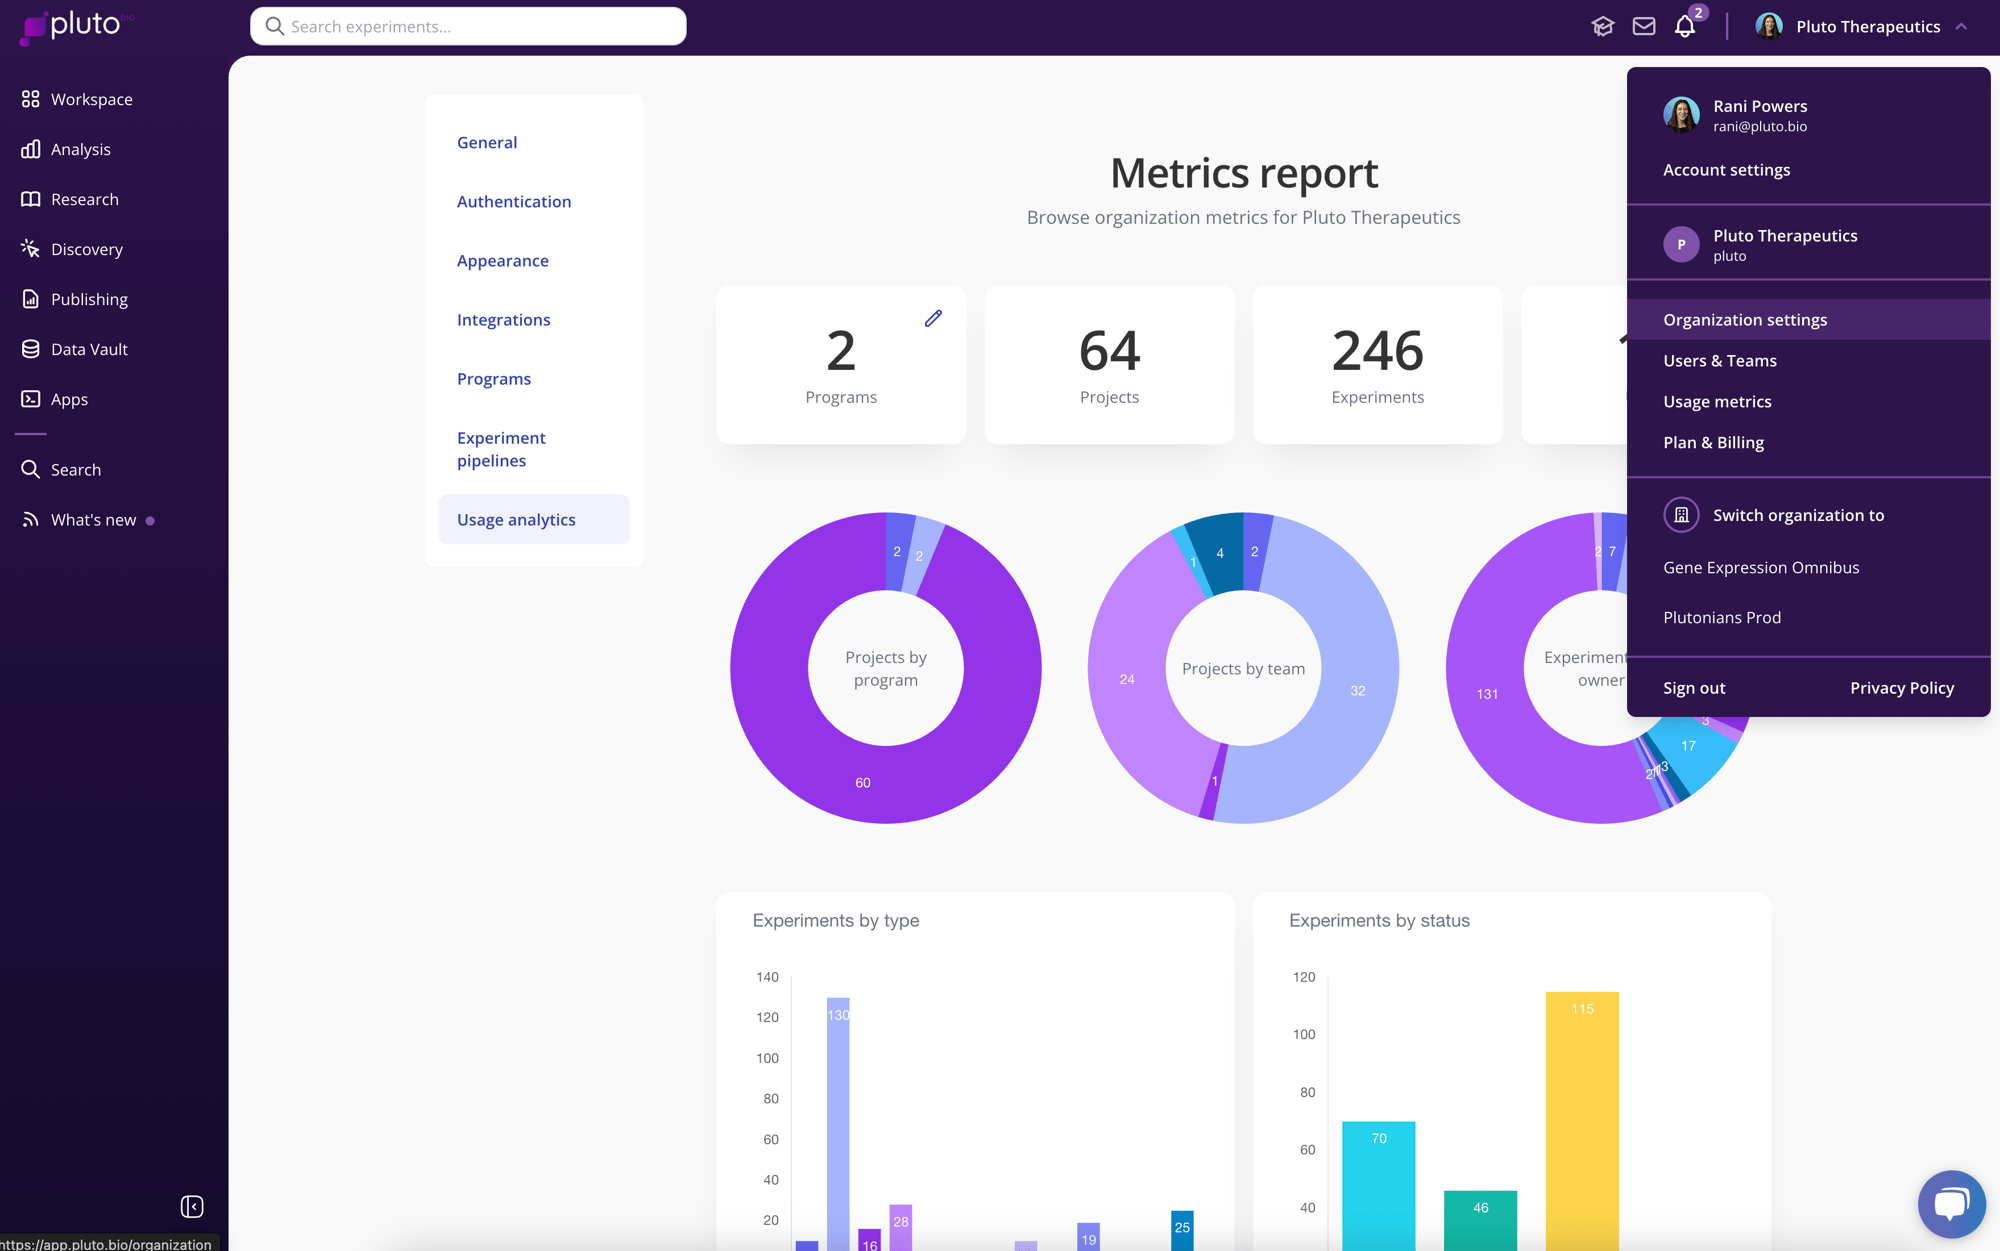Open Plan & Billing menu entry
The height and width of the screenshot is (1251, 2000).
(x=1713, y=443)
